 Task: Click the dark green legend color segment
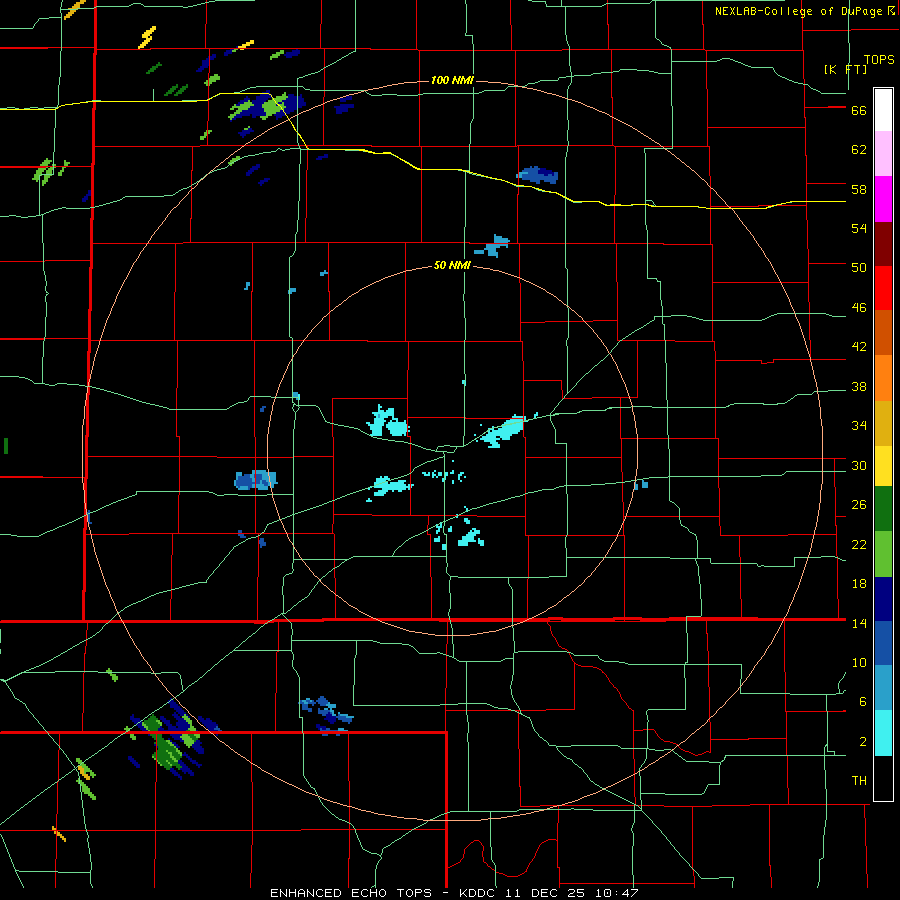click(x=883, y=509)
